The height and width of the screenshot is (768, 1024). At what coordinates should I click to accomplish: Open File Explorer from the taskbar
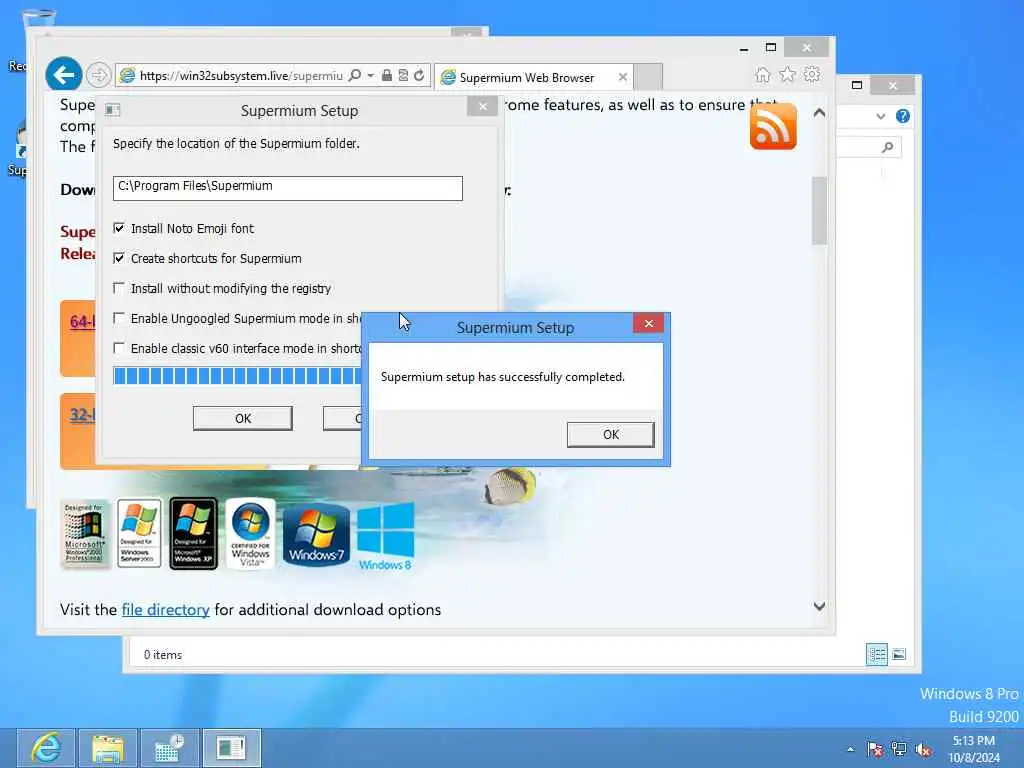108,748
